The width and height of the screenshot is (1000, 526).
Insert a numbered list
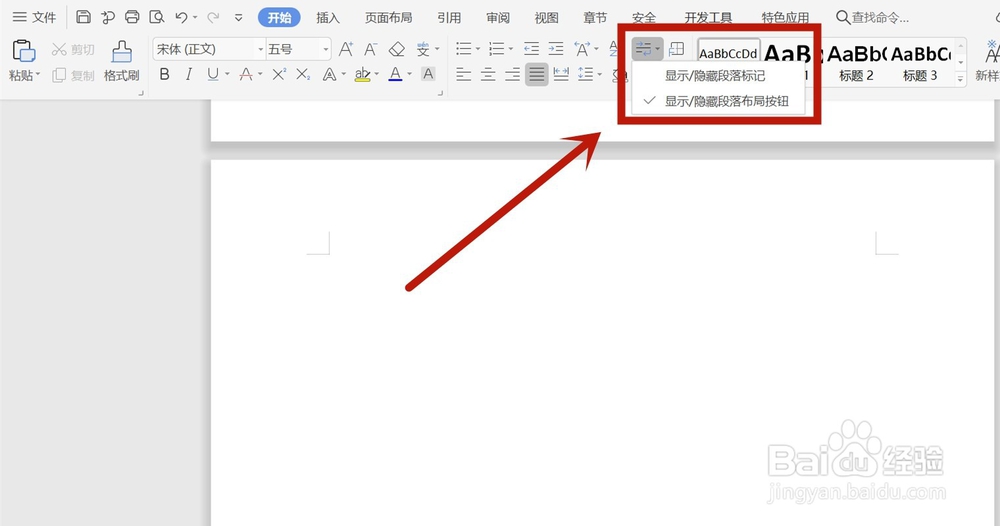496,48
